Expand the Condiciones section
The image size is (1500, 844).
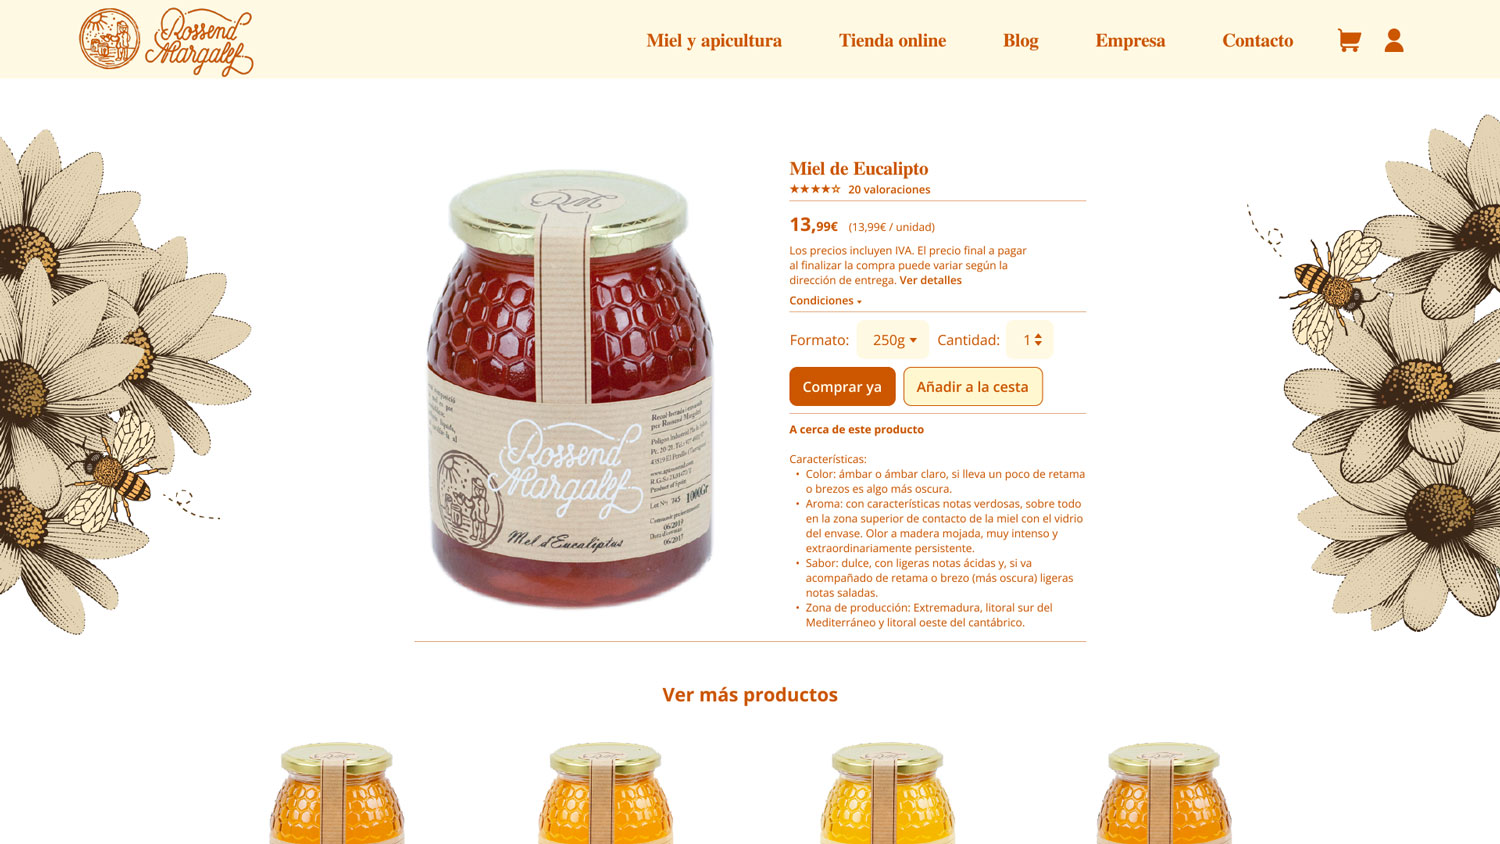coord(825,300)
